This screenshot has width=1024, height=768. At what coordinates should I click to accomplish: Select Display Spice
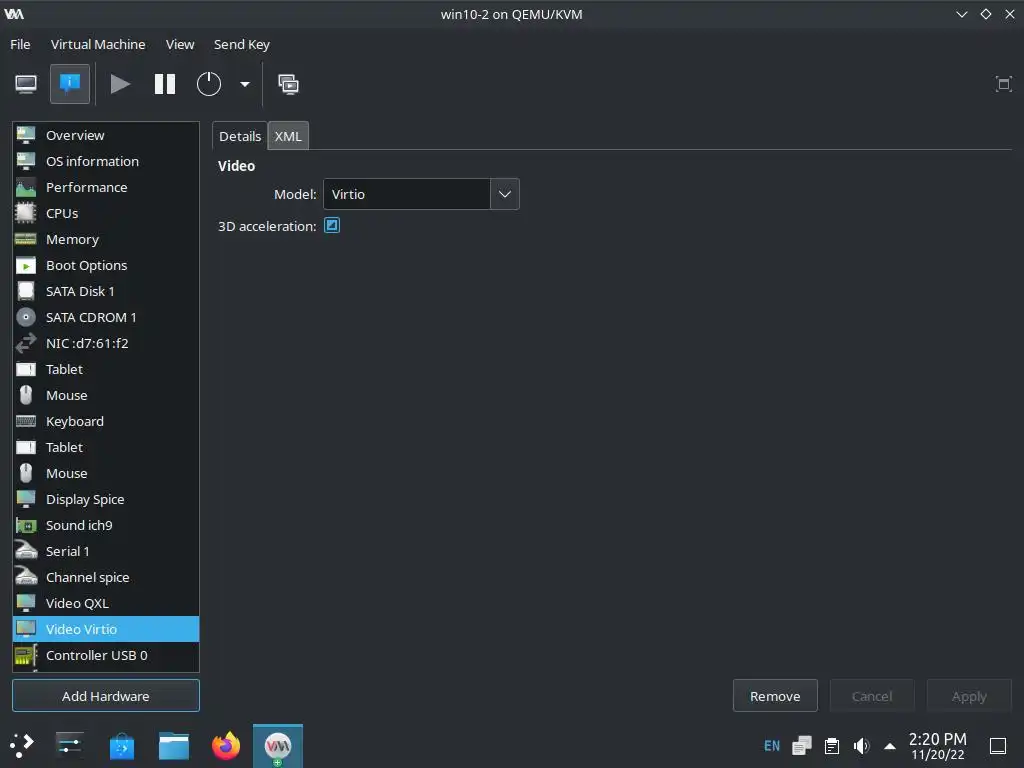coord(106,500)
